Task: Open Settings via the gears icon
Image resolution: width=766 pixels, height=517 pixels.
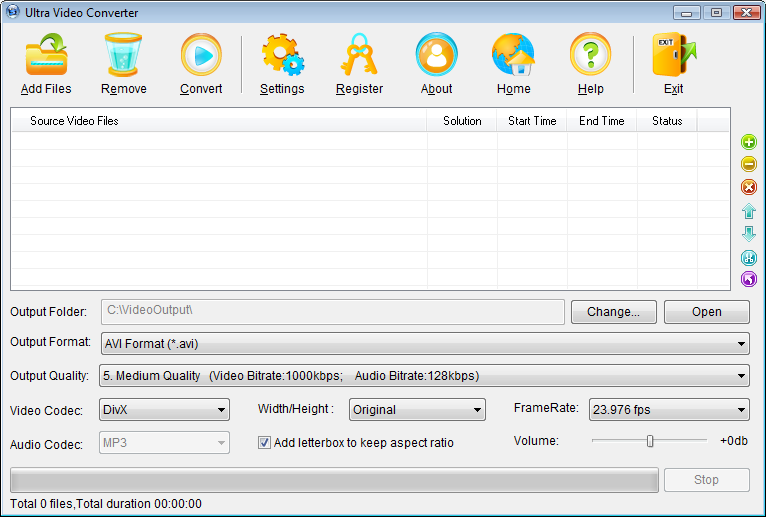Action: [282, 54]
